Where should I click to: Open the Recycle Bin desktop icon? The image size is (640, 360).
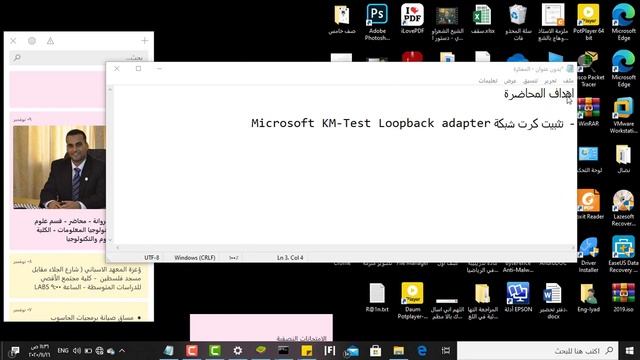coord(518,22)
